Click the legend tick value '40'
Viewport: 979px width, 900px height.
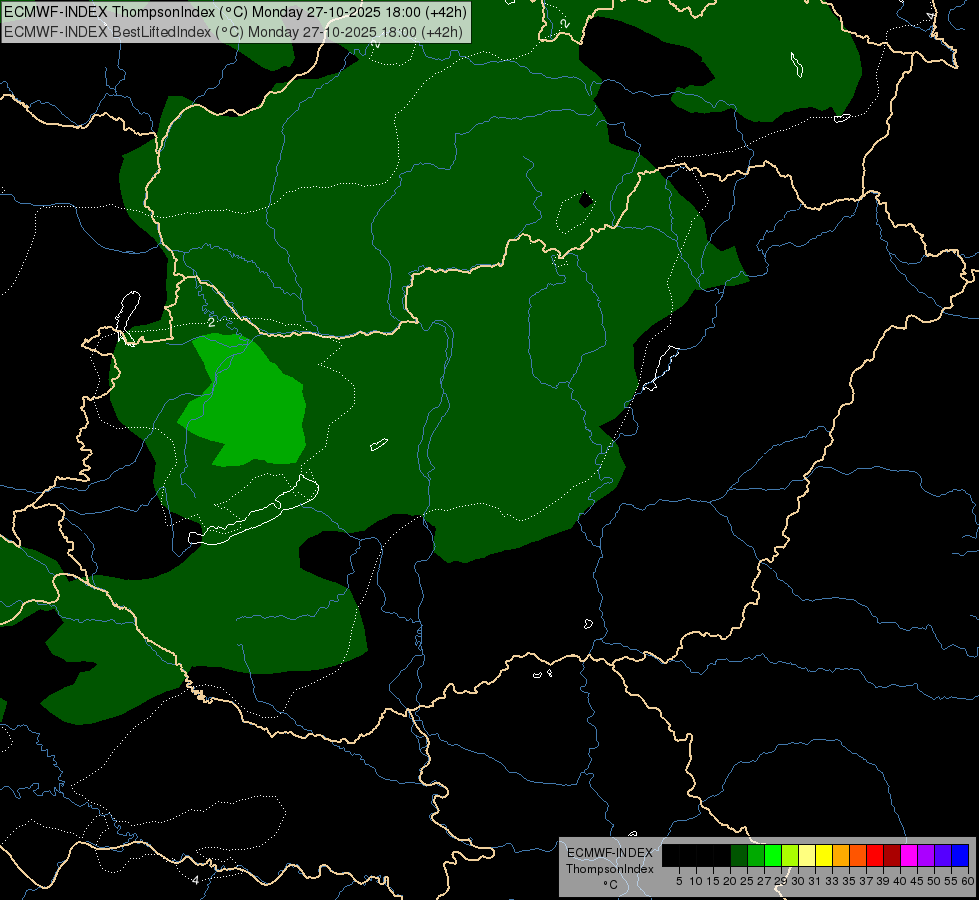pyautogui.click(x=900, y=881)
